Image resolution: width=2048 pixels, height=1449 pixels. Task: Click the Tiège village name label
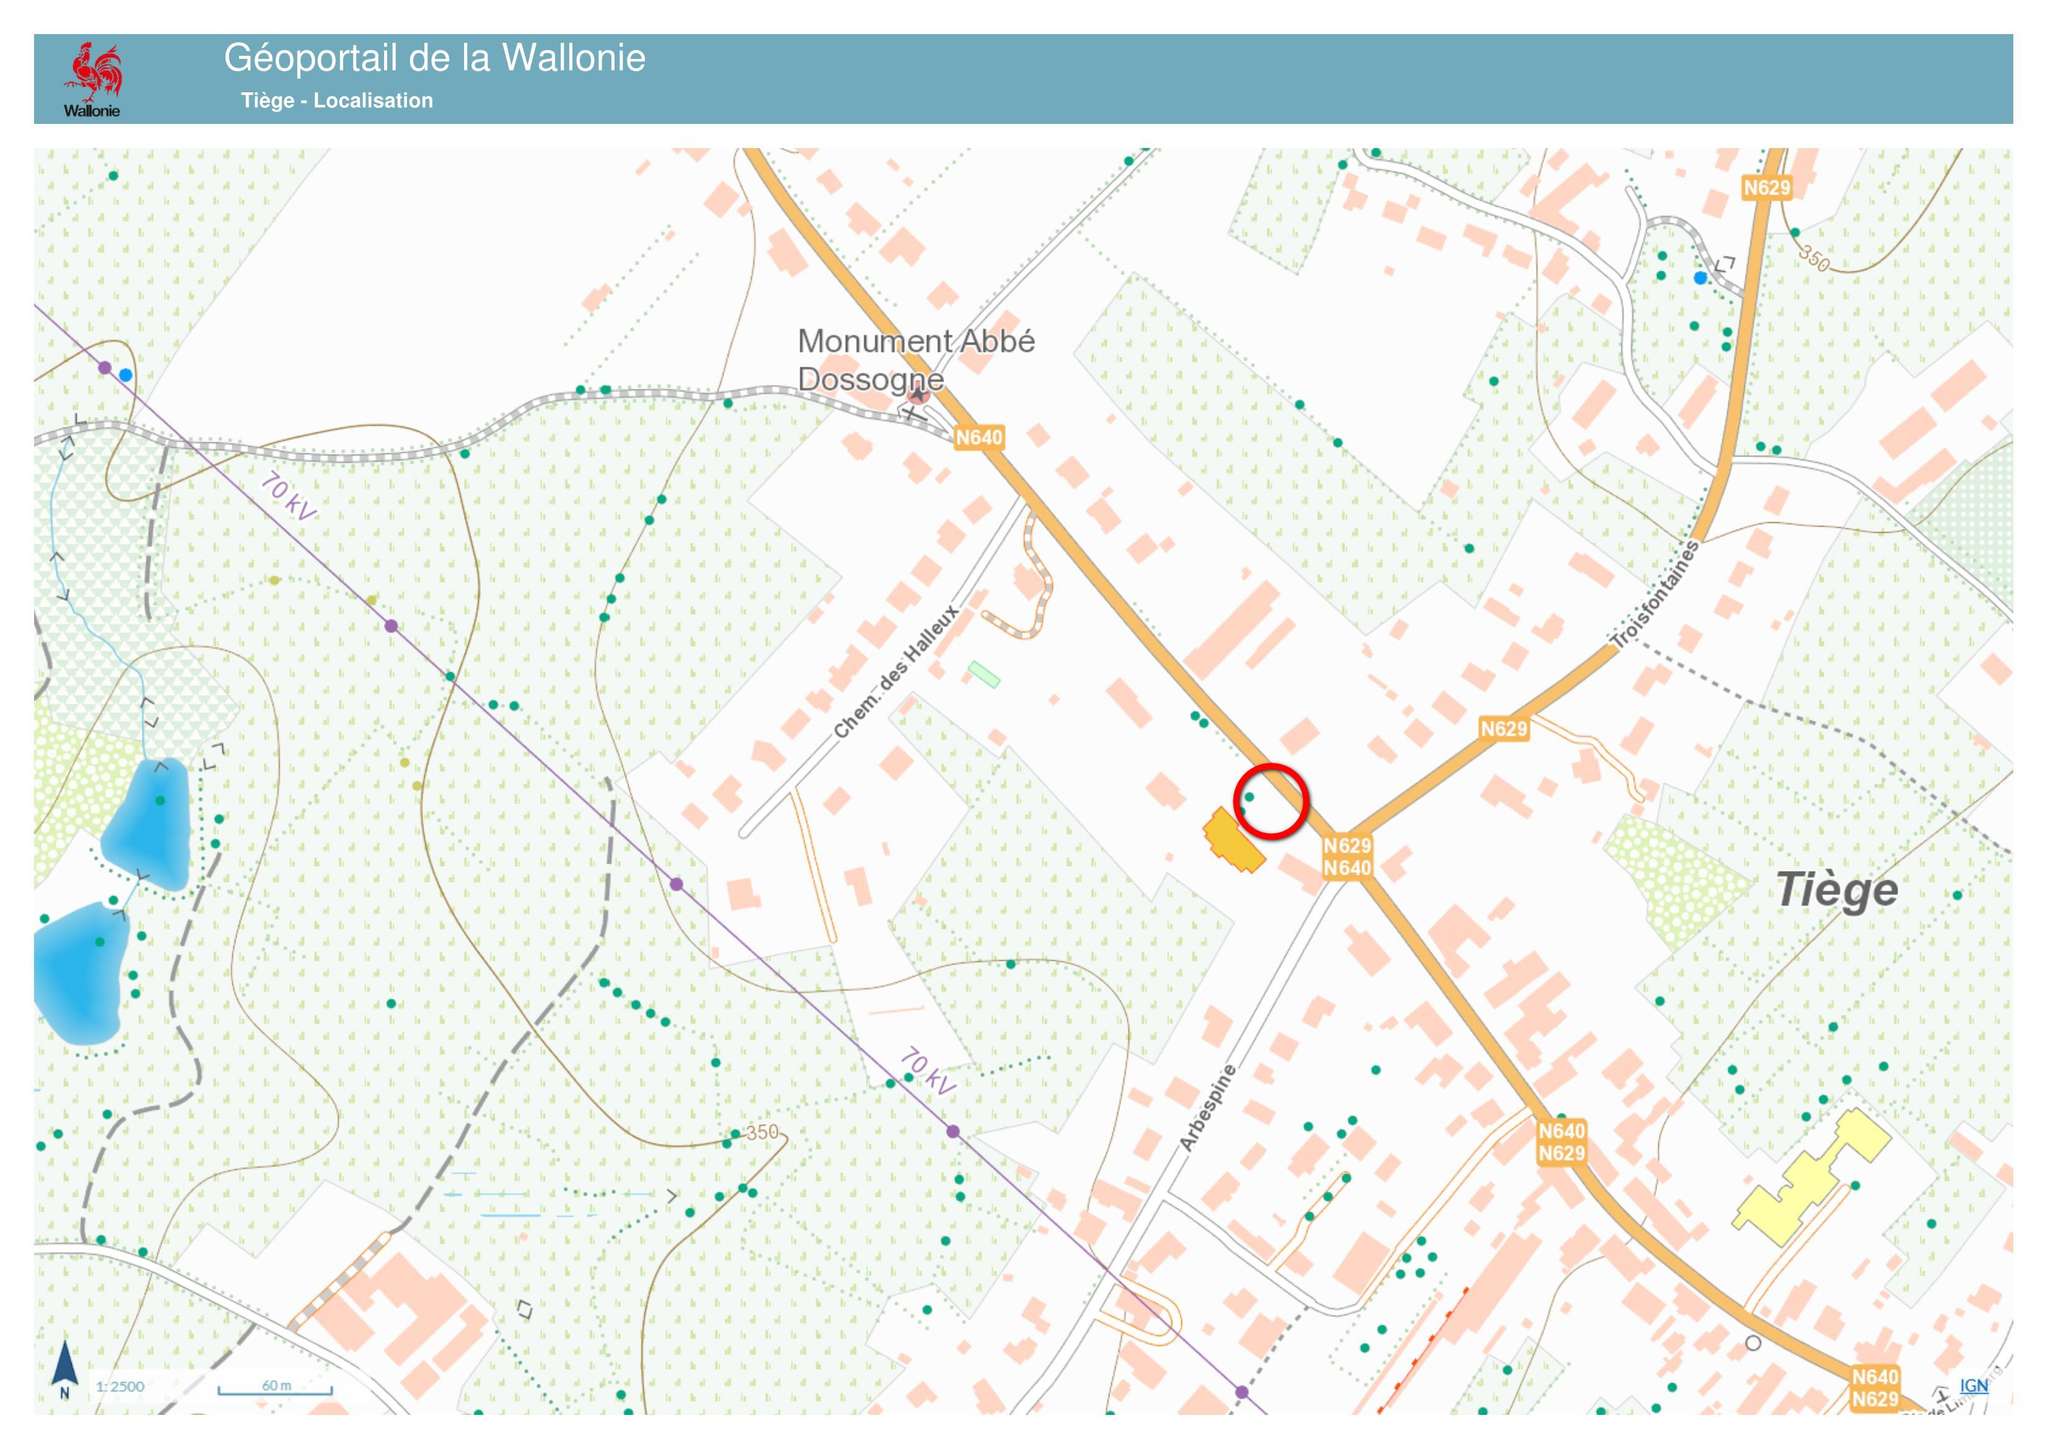click(1836, 890)
